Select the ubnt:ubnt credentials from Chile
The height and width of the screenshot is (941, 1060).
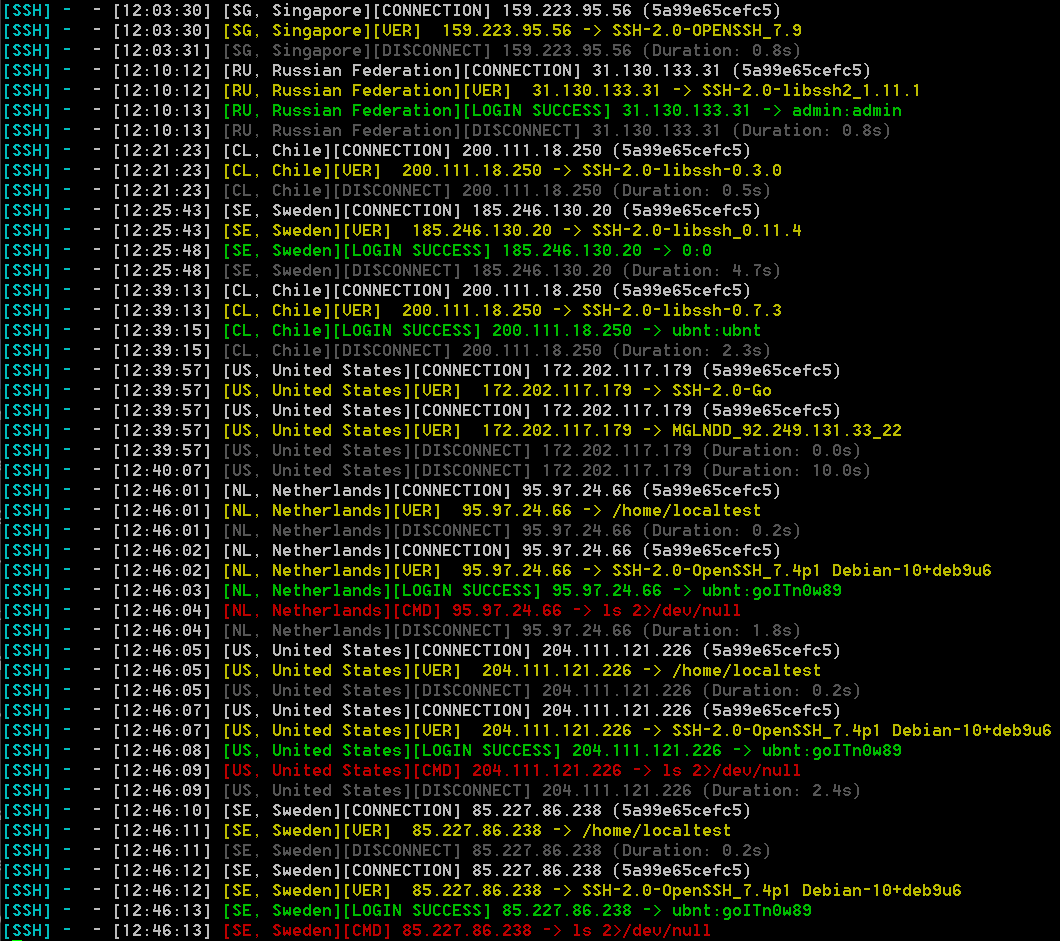[716, 330]
